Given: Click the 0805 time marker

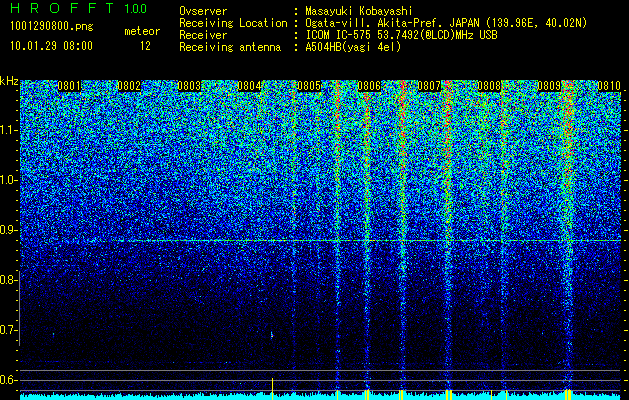Looking at the screenshot, I should pos(309,86).
